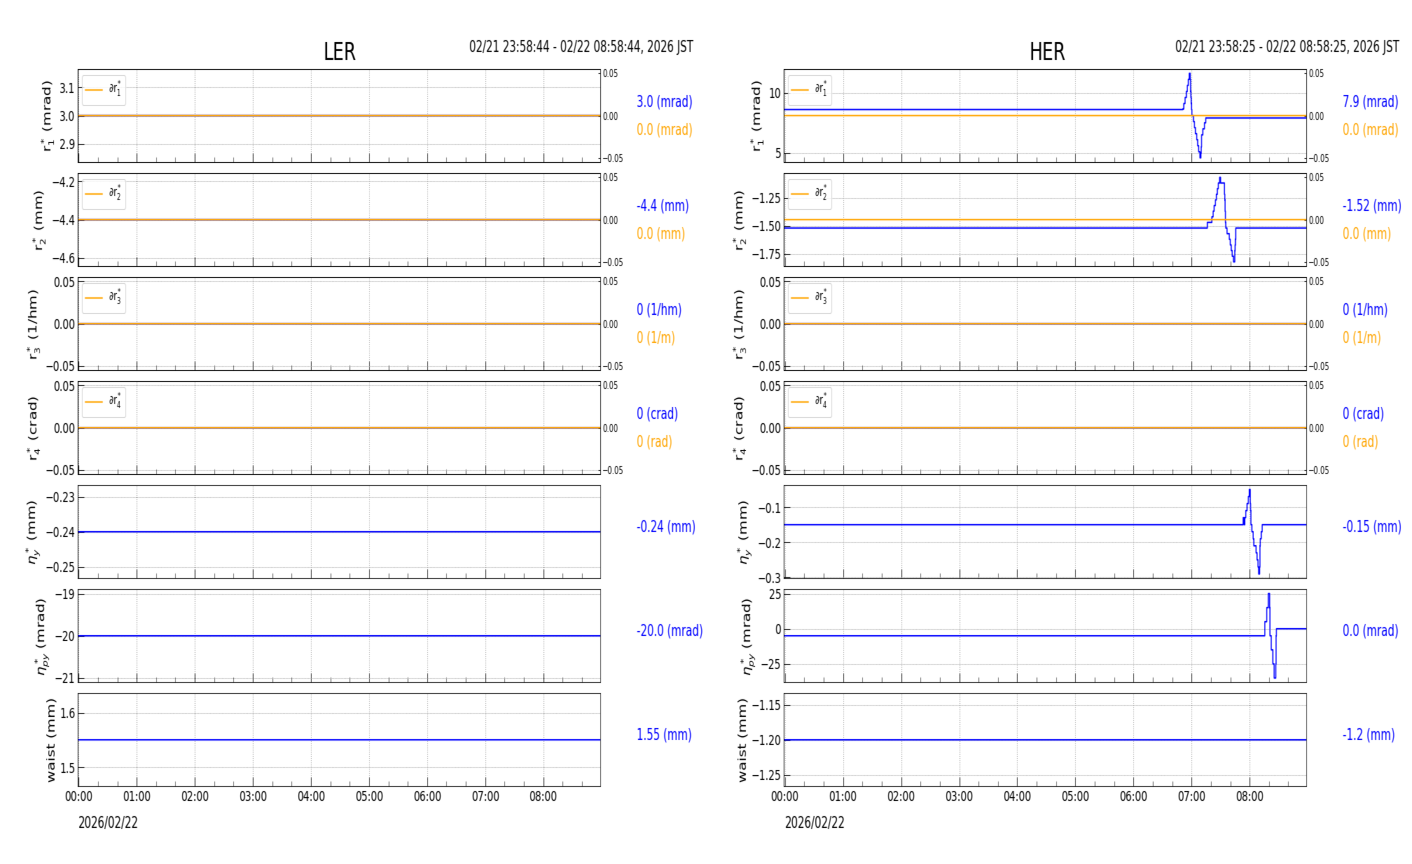Click the 1.55 (mm) LER waist value
The width and height of the screenshot is (1412, 864).
pos(664,735)
